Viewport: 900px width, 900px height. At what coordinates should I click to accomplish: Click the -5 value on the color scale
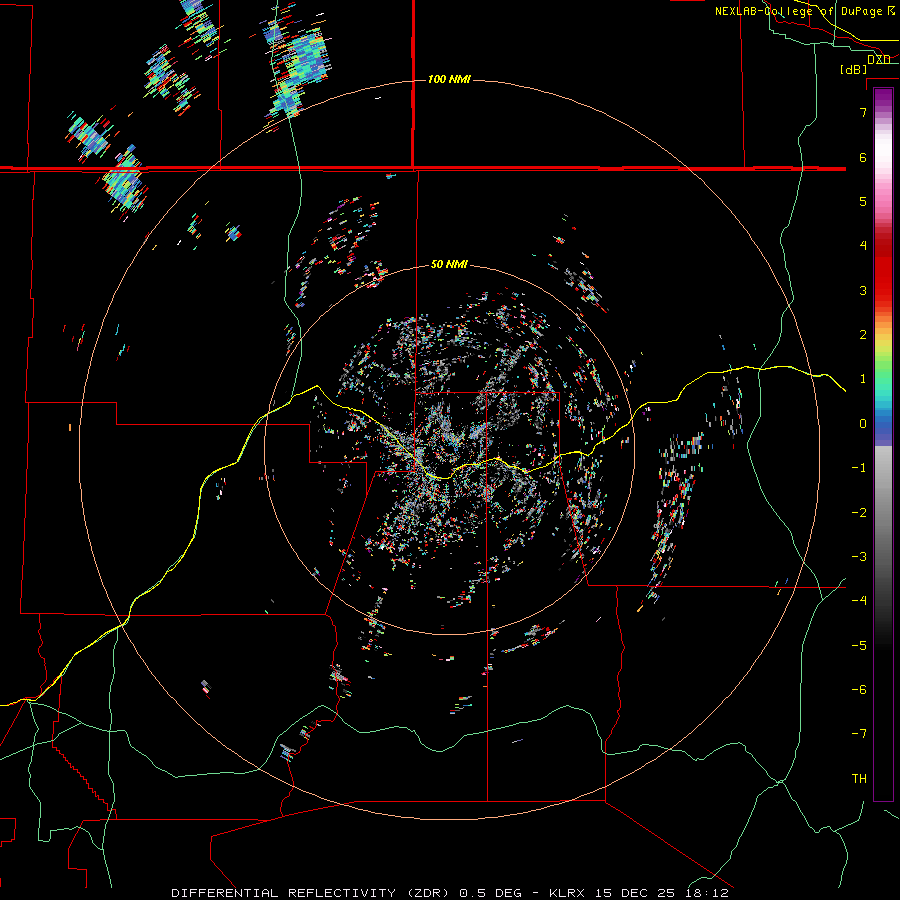click(x=859, y=645)
